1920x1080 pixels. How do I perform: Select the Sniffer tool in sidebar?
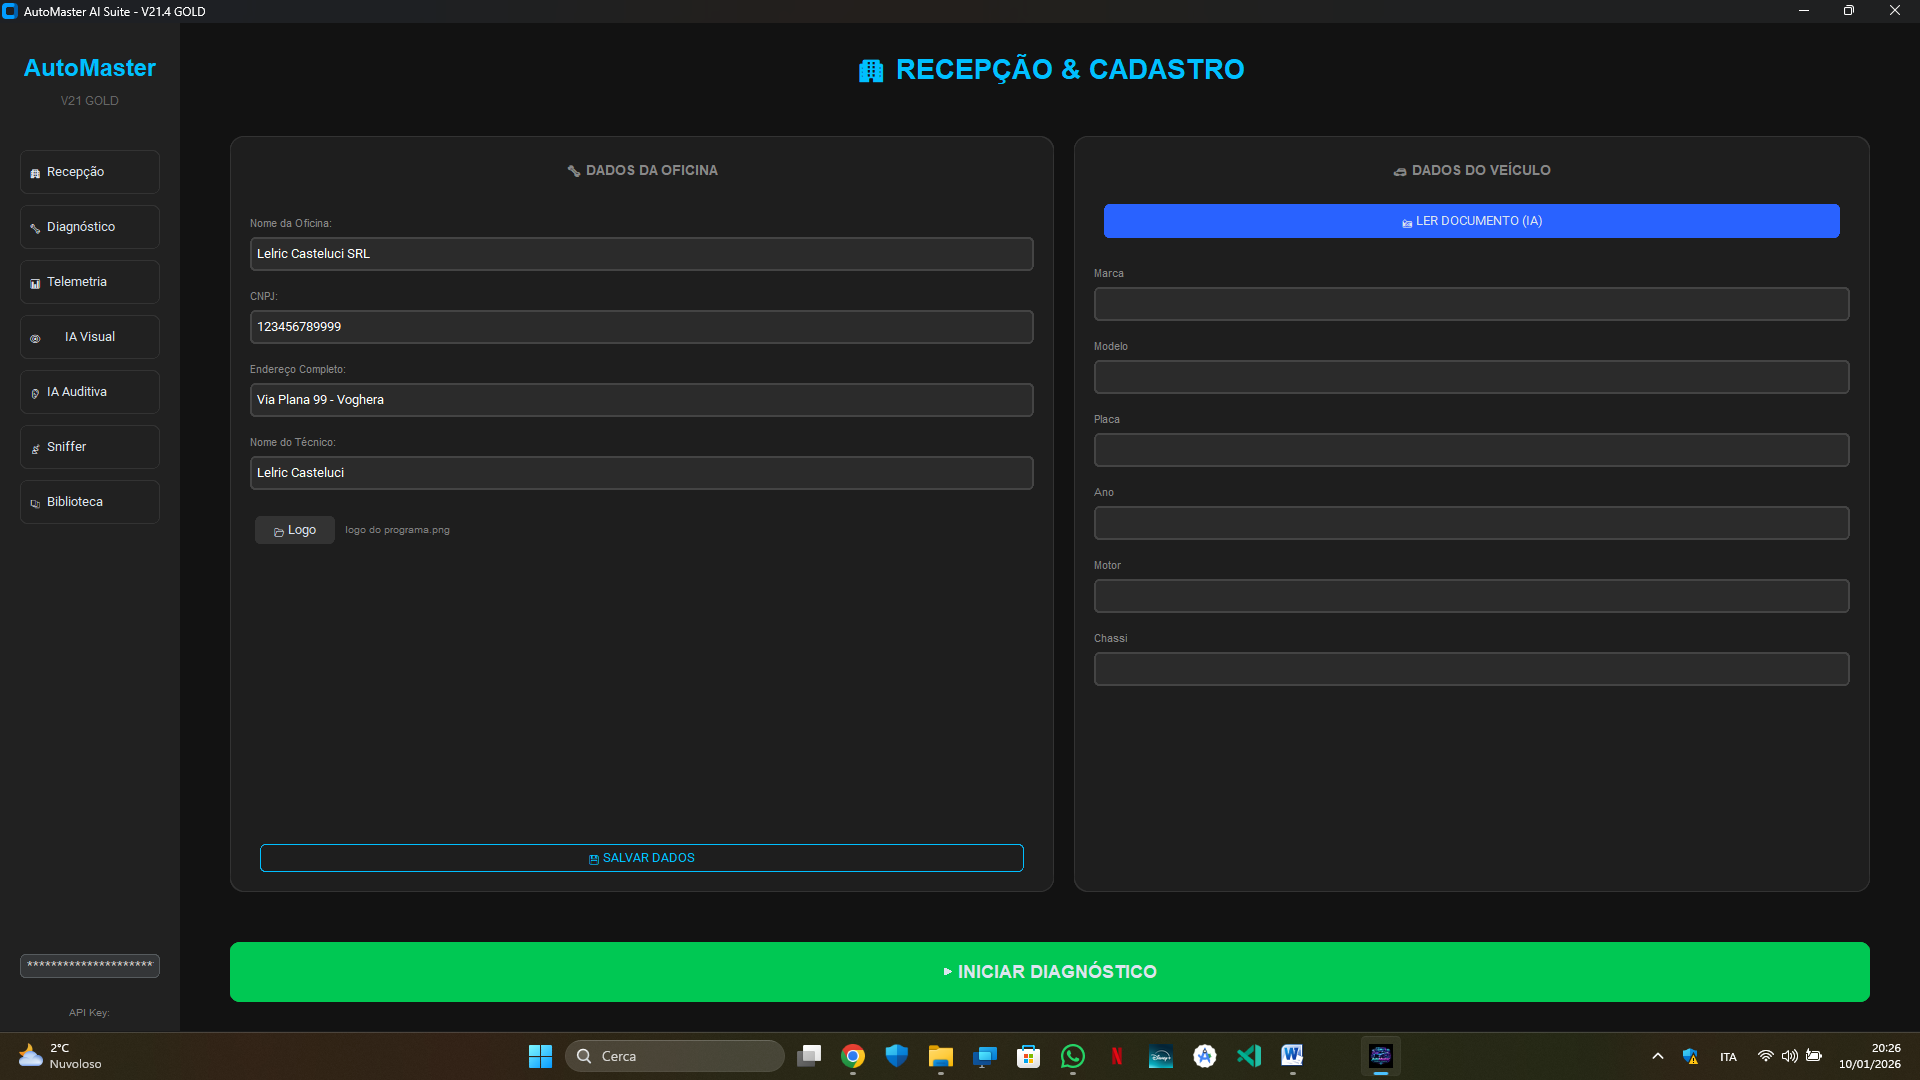tap(89, 446)
